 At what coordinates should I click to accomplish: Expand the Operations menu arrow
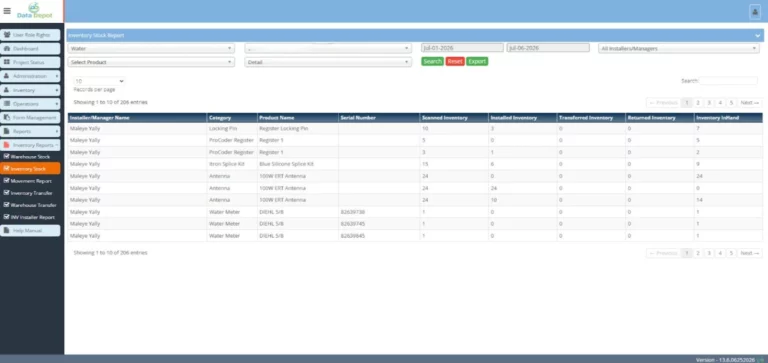[57, 104]
